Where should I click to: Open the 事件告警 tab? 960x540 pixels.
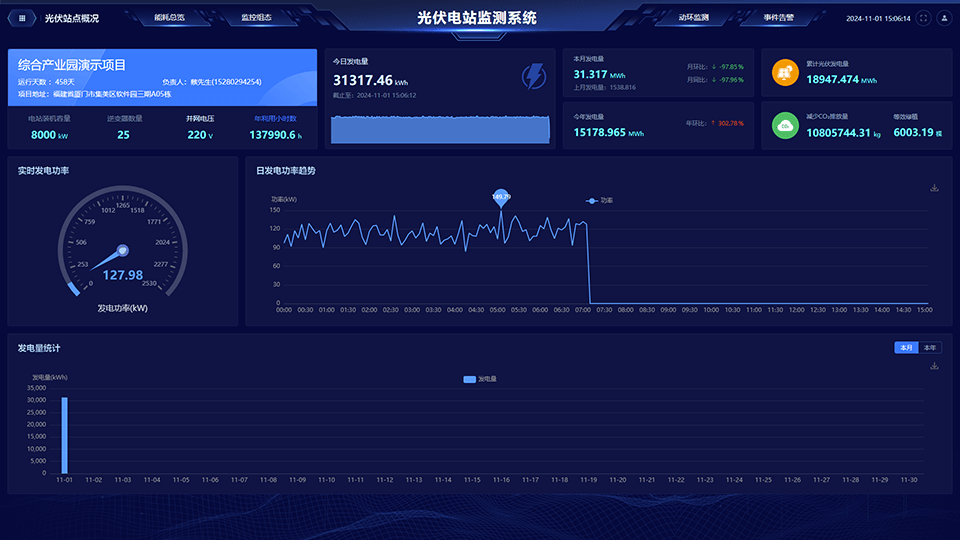click(778, 18)
